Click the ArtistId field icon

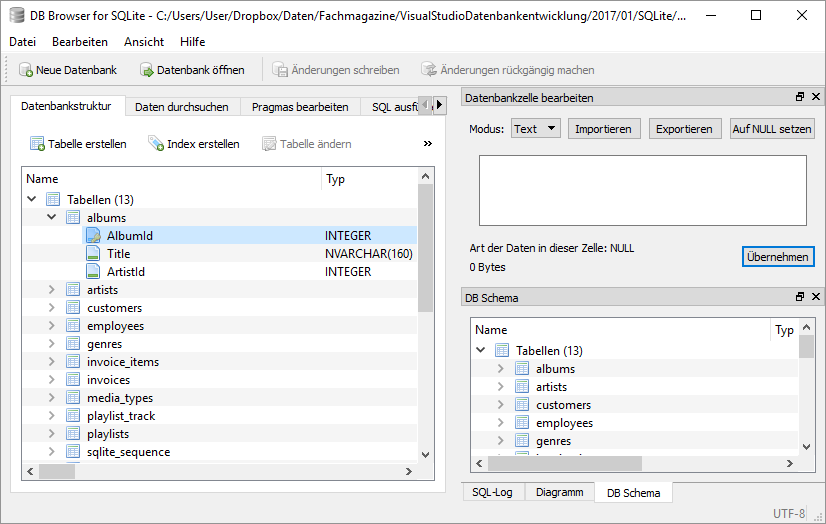tap(93, 271)
